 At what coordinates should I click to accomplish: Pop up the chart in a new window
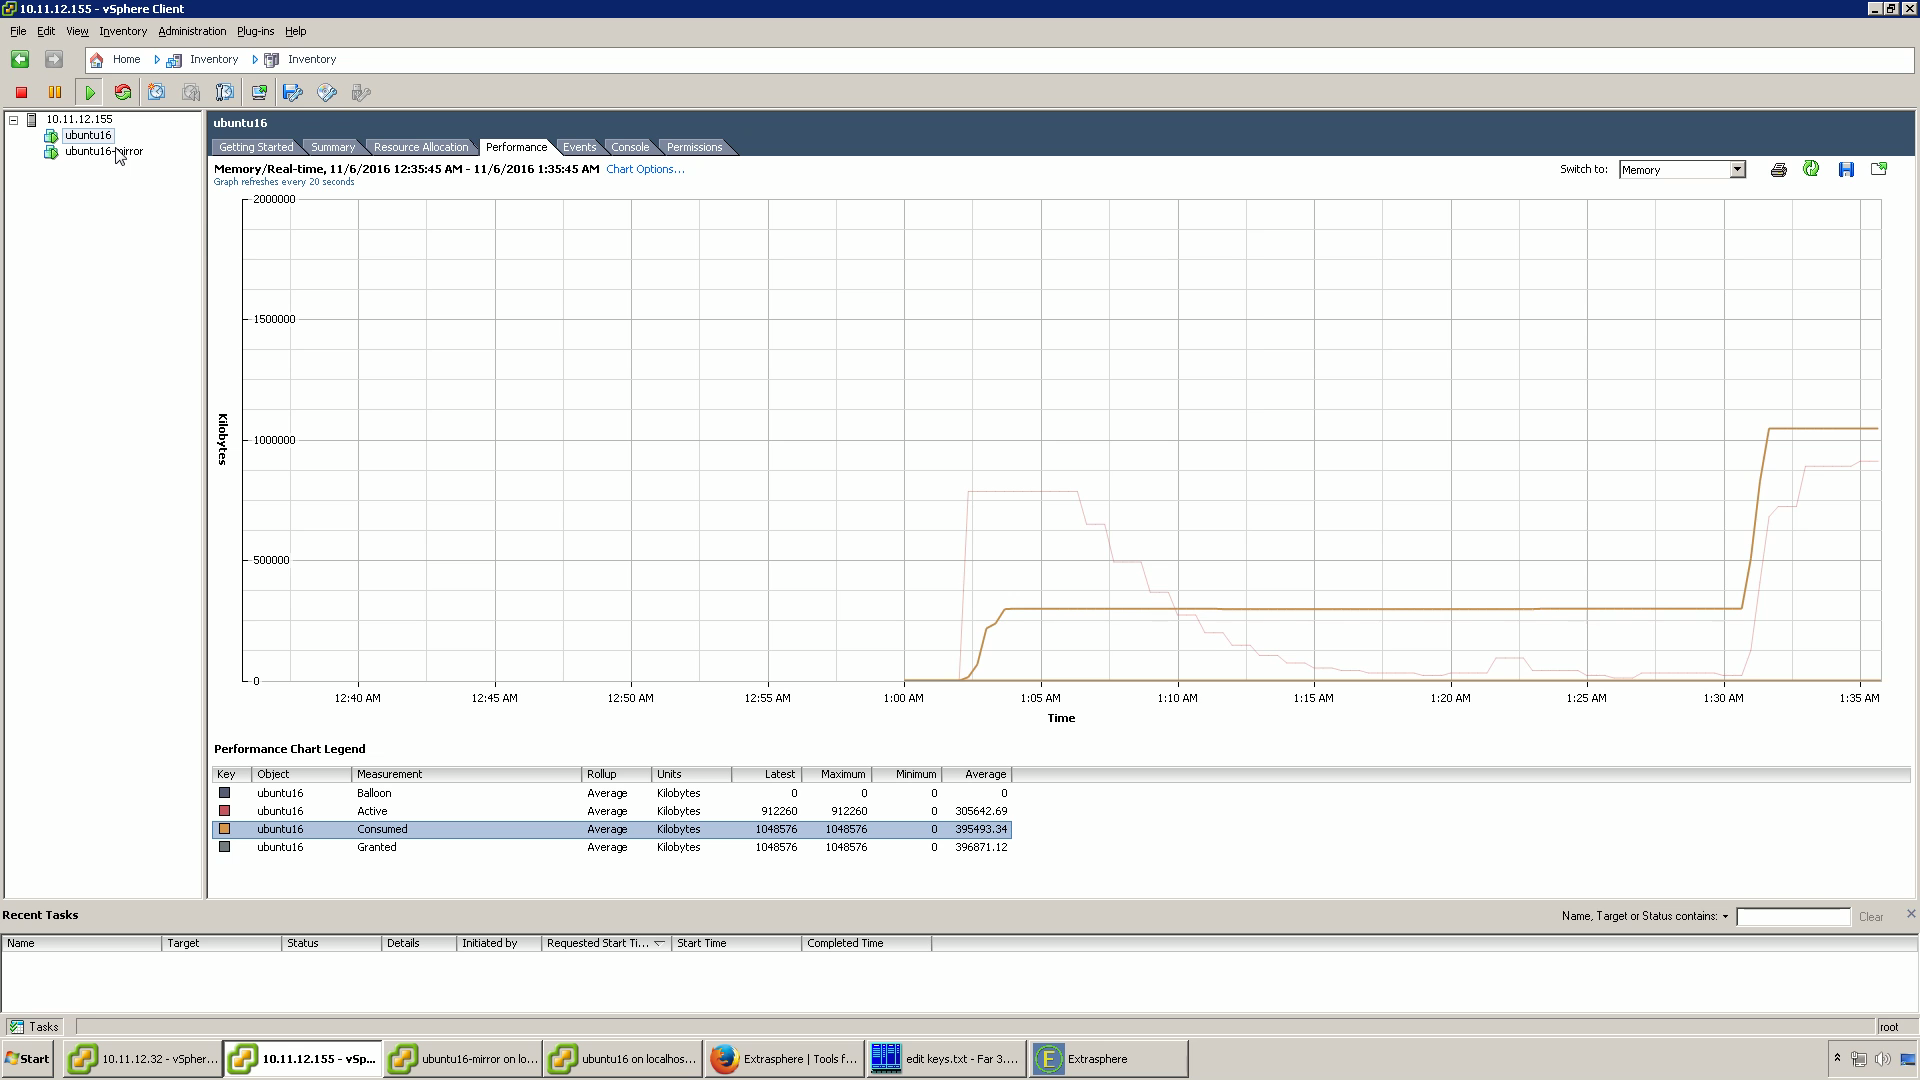tap(1879, 169)
